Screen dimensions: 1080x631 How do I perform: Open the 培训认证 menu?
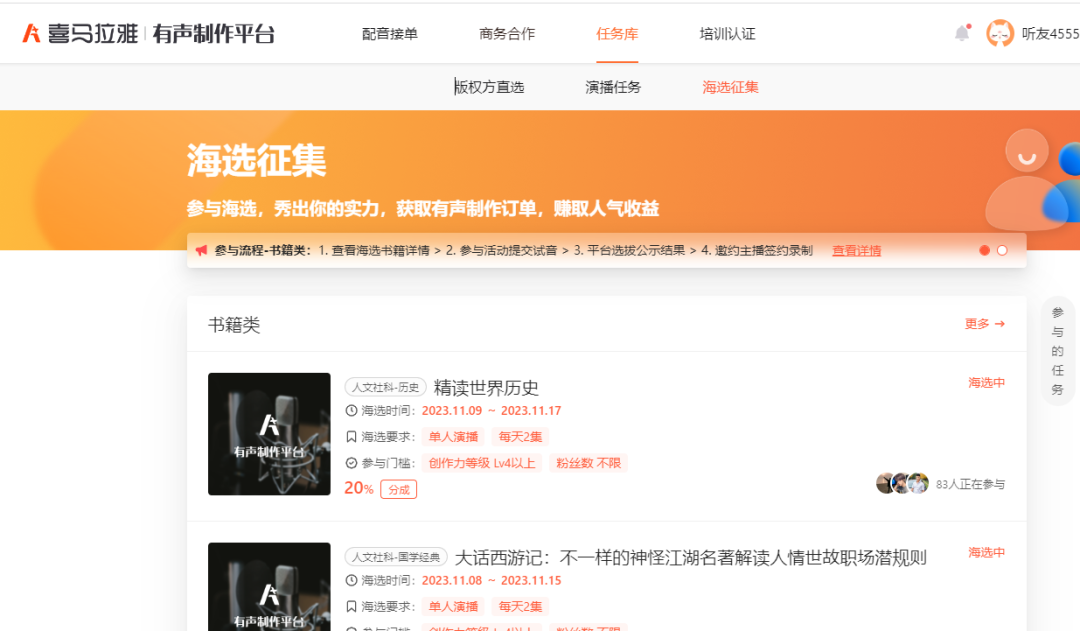727,34
